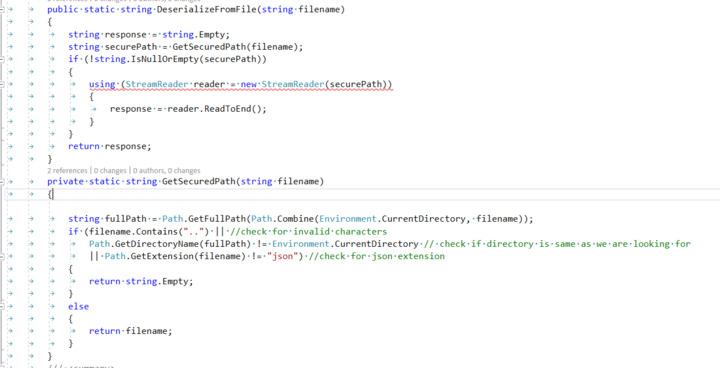Open '0 authors, 0 changes' CodeLens link

tap(167, 170)
